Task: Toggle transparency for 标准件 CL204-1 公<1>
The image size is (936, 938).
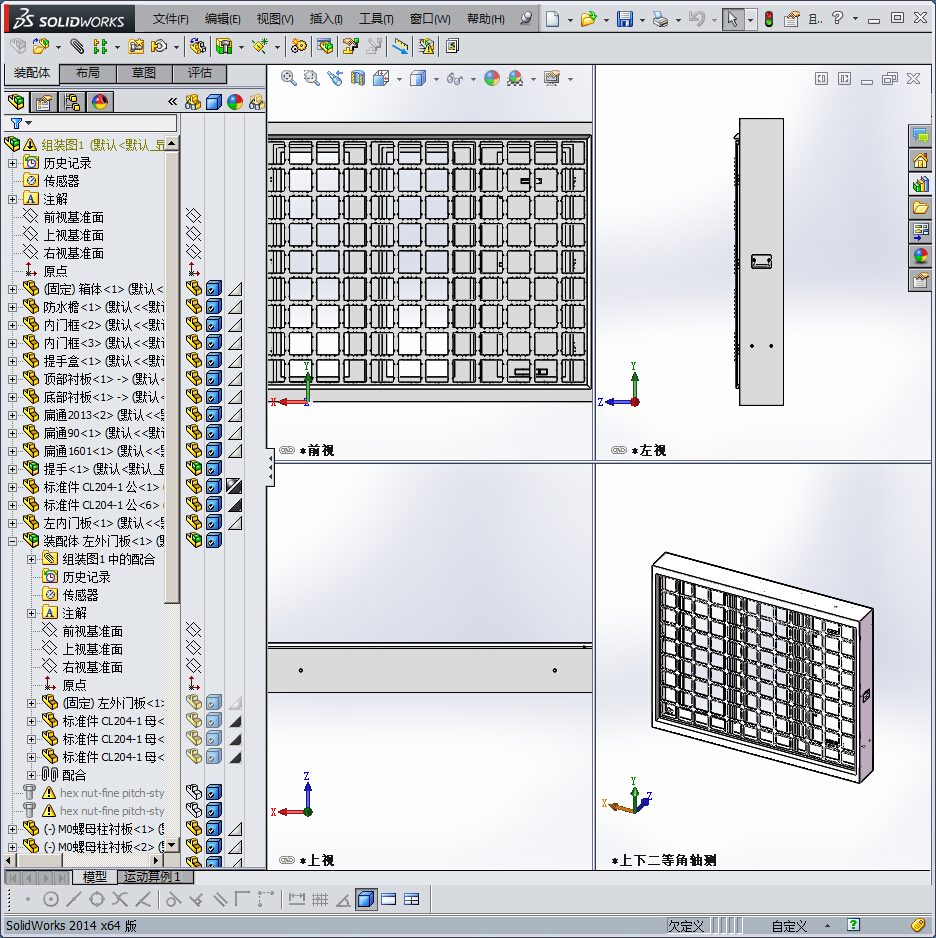Action: 234,486
